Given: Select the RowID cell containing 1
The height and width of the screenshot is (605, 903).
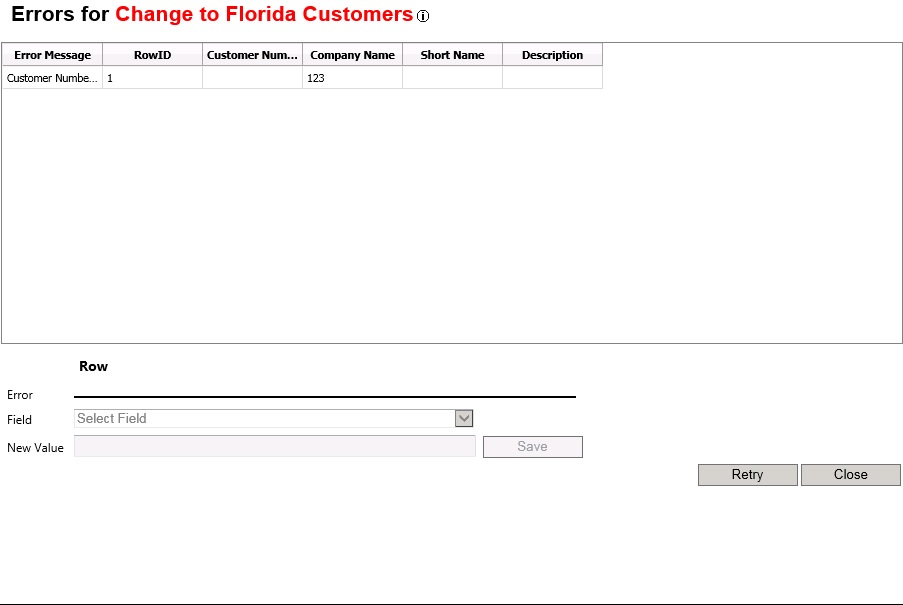Looking at the screenshot, I should (x=152, y=78).
